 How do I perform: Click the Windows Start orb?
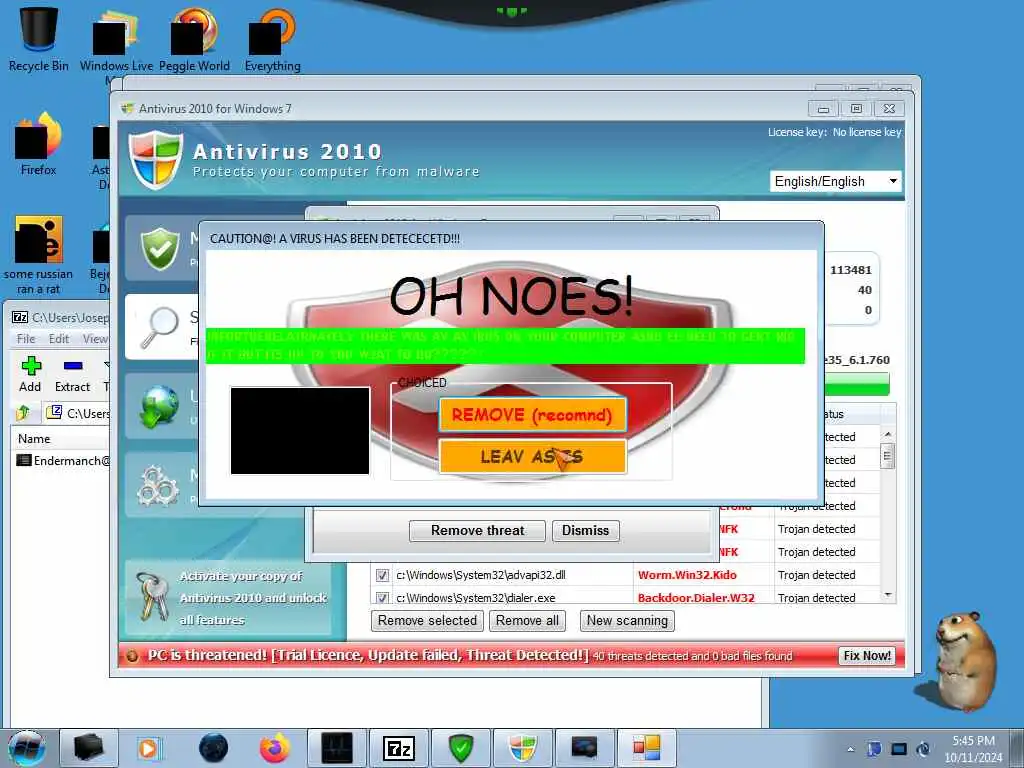(x=27, y=748)
